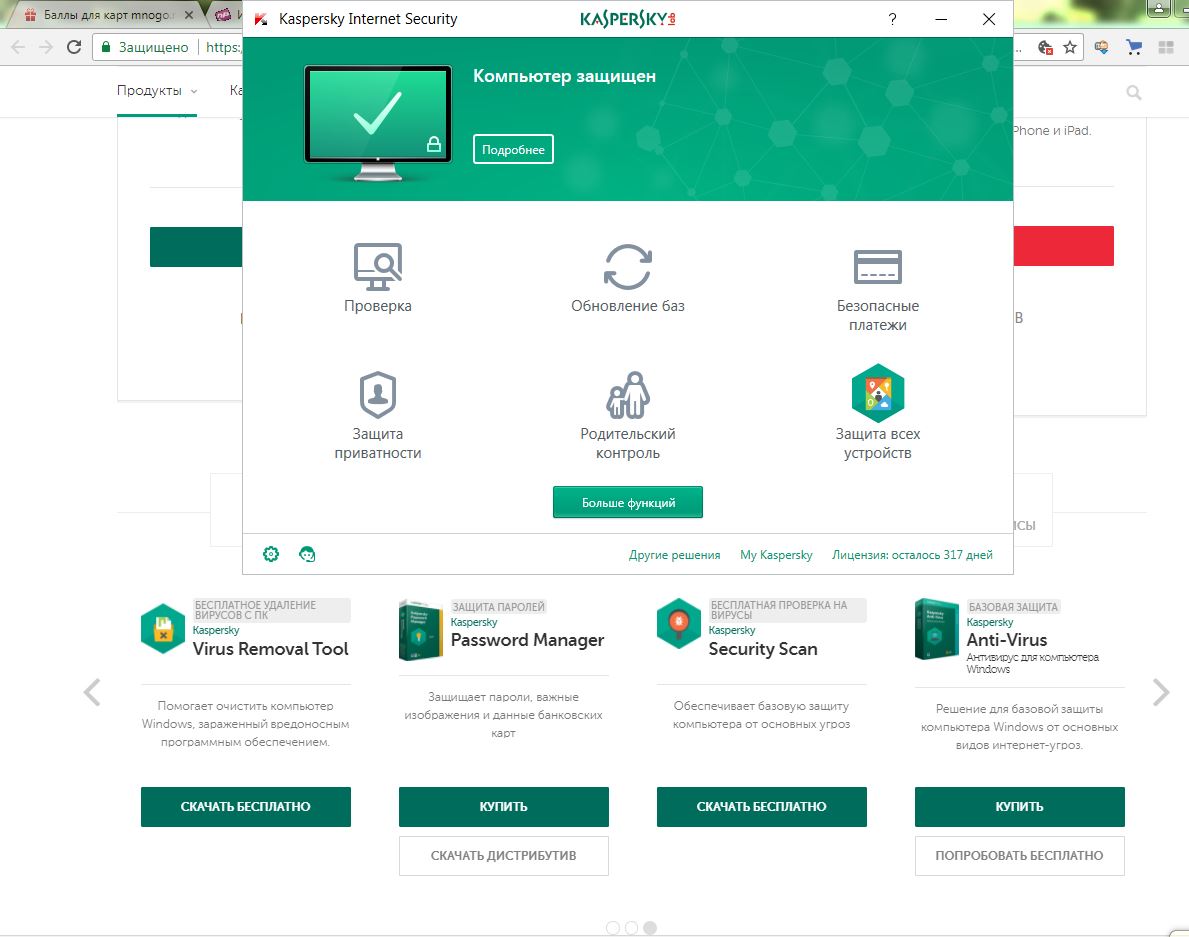Open Virus Removal Tool title
The height and width of the screenshot is (937, 1189).
click(270, 649)
